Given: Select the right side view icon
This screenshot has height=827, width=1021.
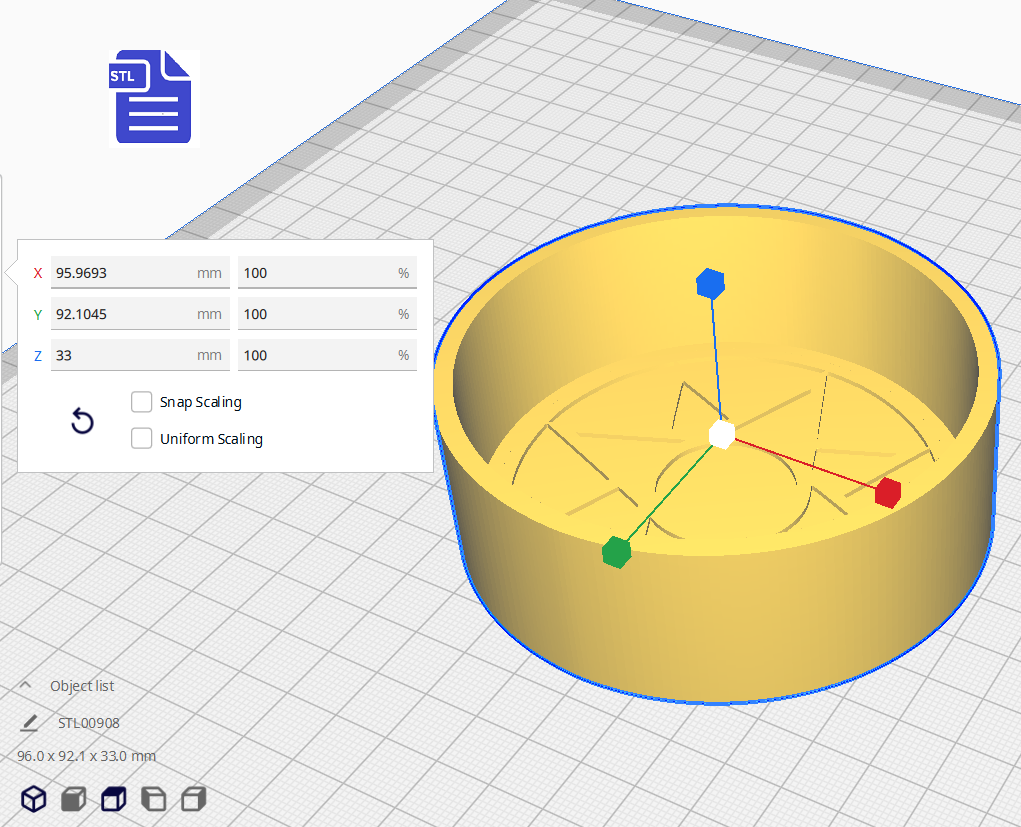Looking at the screenshot, I should click(193, 799).
